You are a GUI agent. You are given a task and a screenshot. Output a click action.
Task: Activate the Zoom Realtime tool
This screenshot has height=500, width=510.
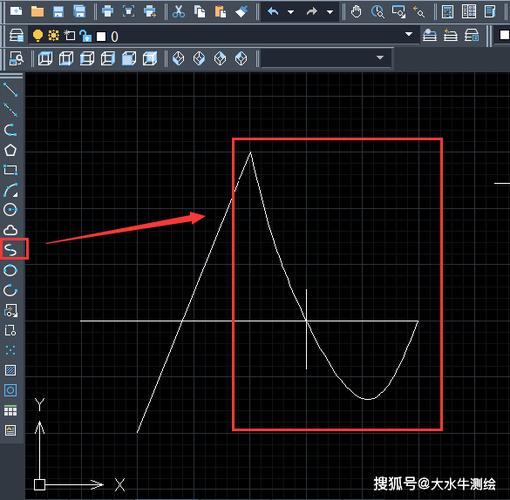coord(377,12)
